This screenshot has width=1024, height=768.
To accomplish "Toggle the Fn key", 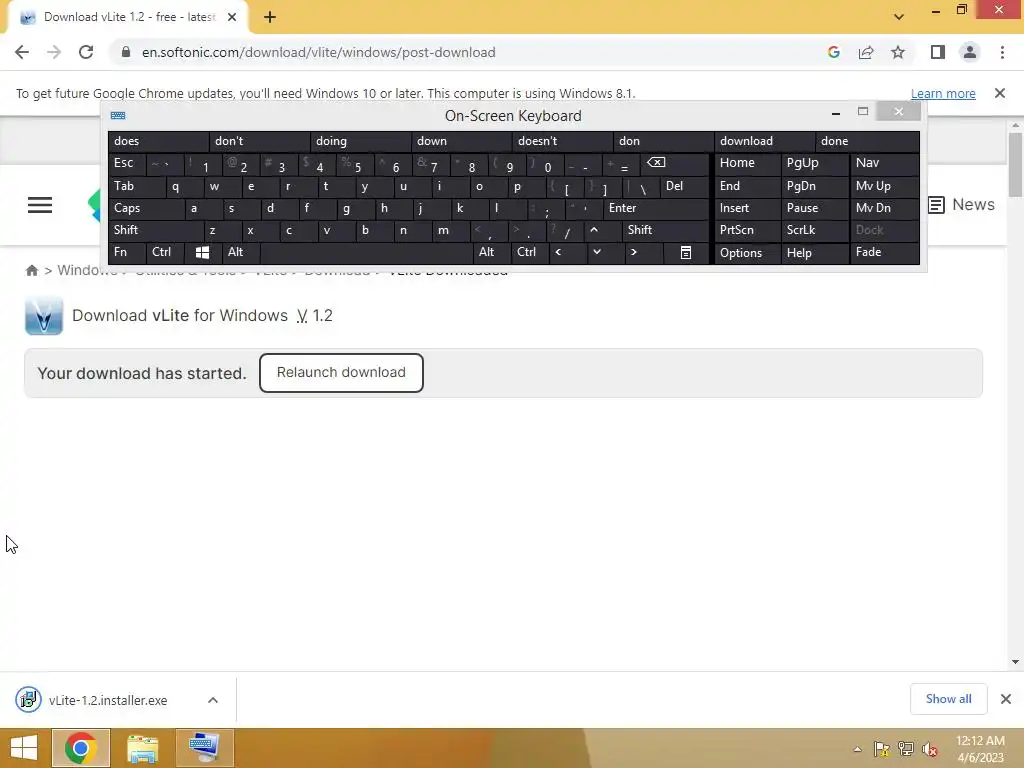I will [x=127, y=252].
